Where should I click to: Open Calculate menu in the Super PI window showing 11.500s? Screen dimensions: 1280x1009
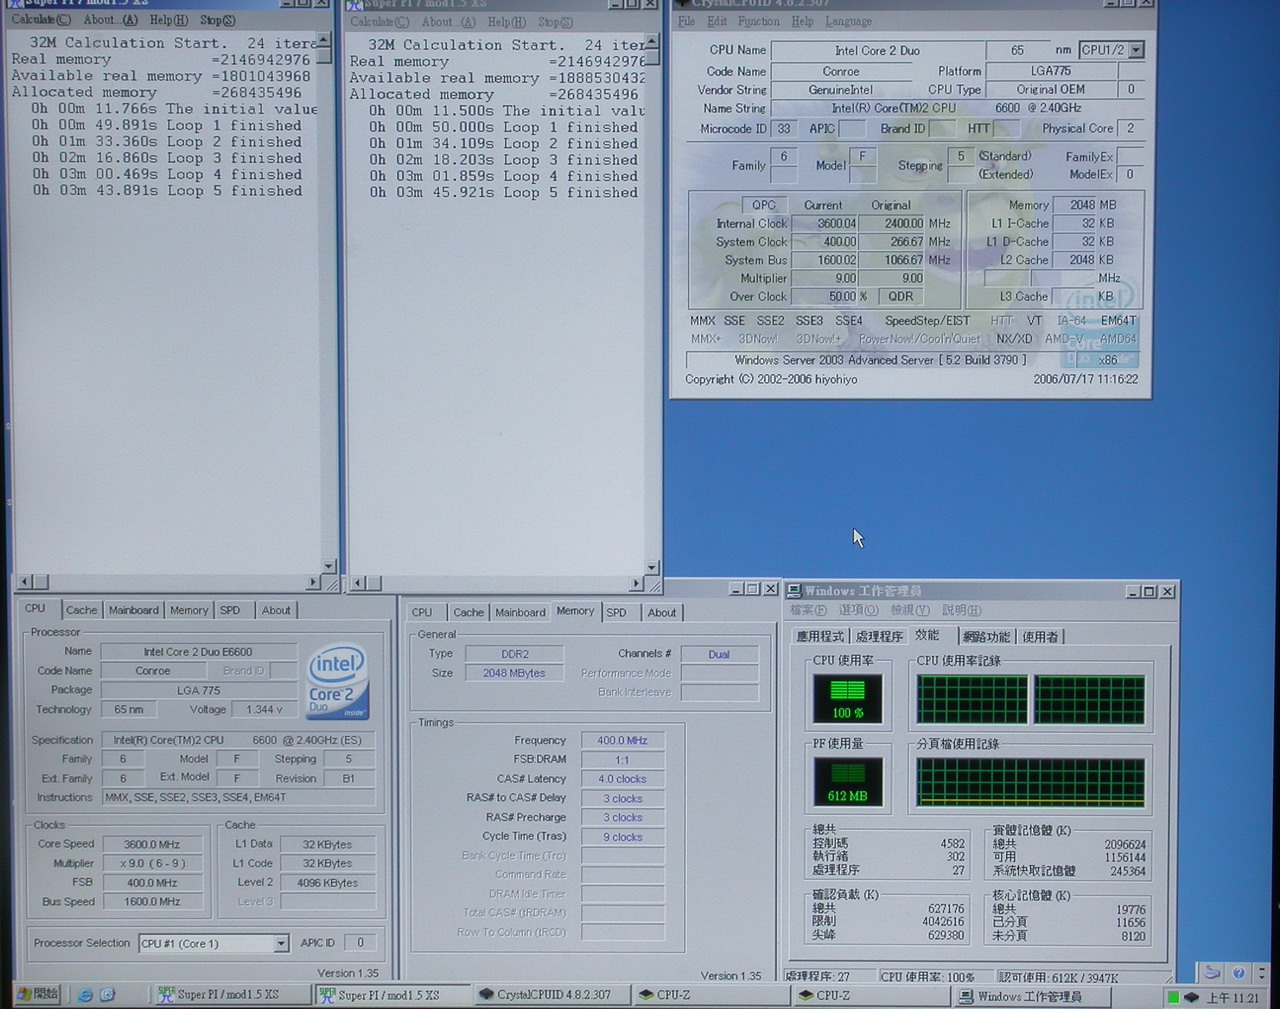click(x=379, y=22)
